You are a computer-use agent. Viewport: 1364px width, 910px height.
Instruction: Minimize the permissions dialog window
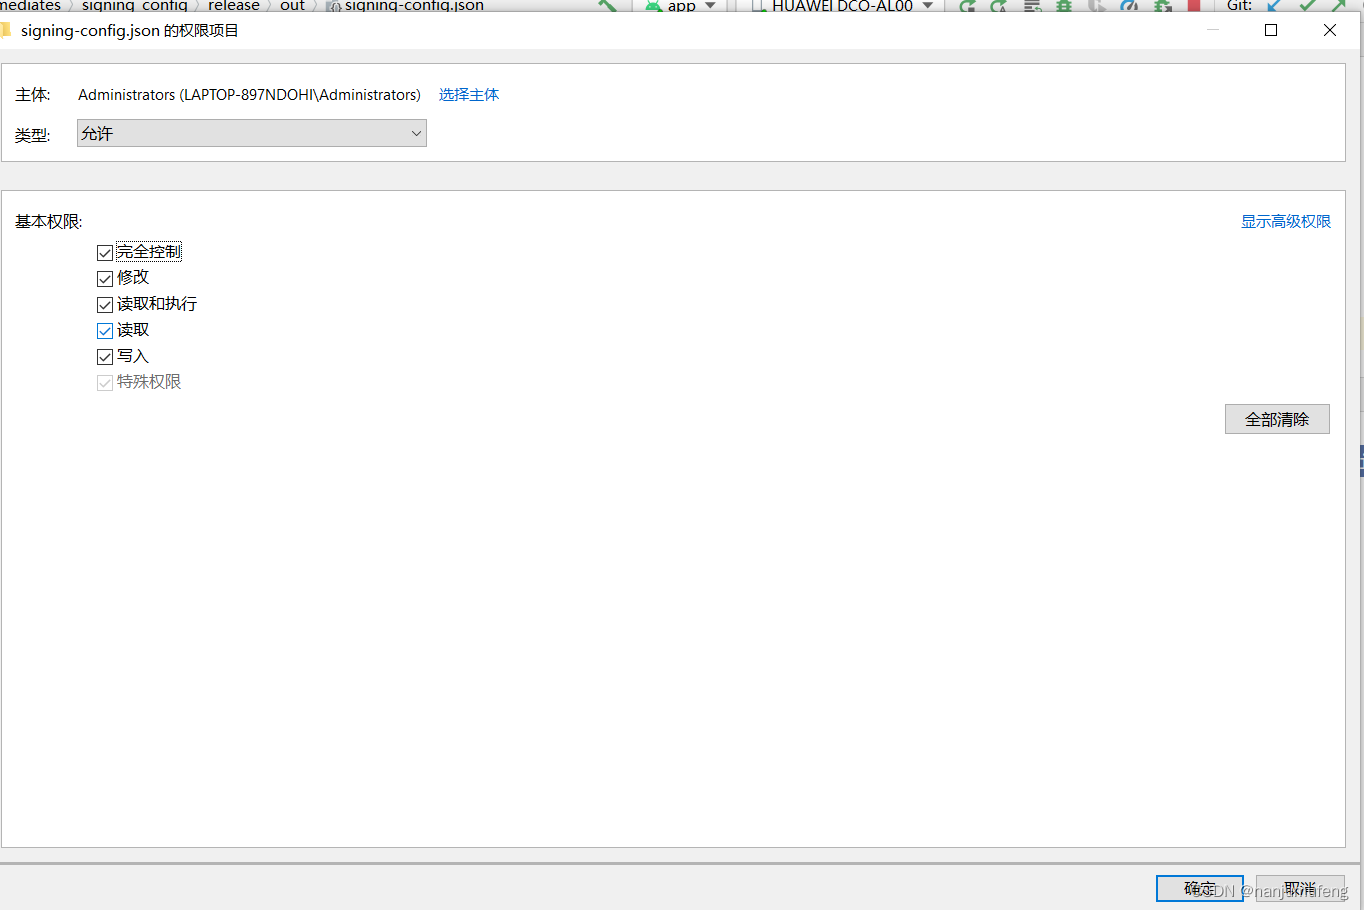click(x=1213, y=30)
